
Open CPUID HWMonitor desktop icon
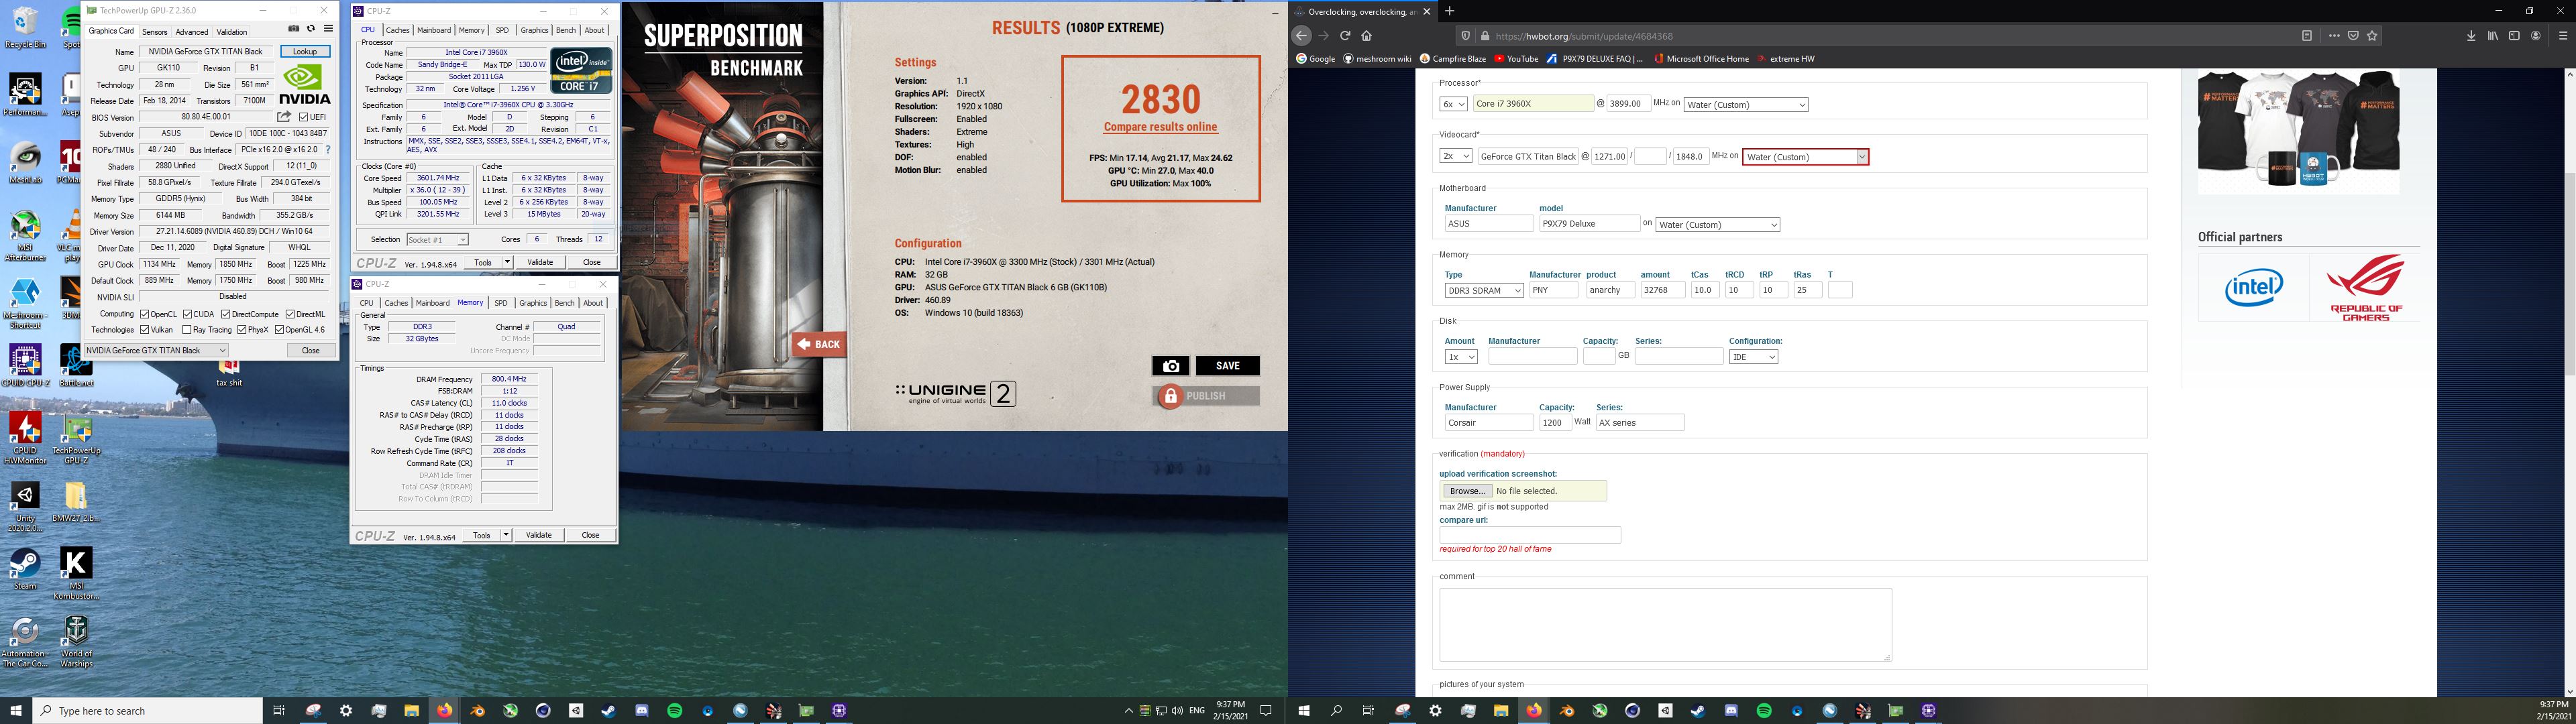pos(25,438)
